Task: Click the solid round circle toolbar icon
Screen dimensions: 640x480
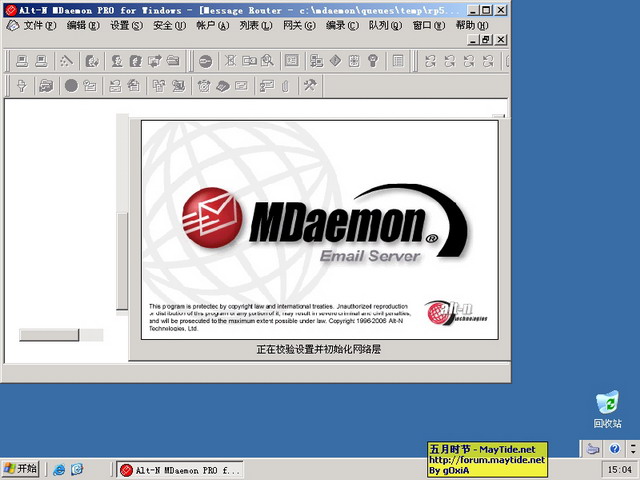Action: [x=71, y=86]
